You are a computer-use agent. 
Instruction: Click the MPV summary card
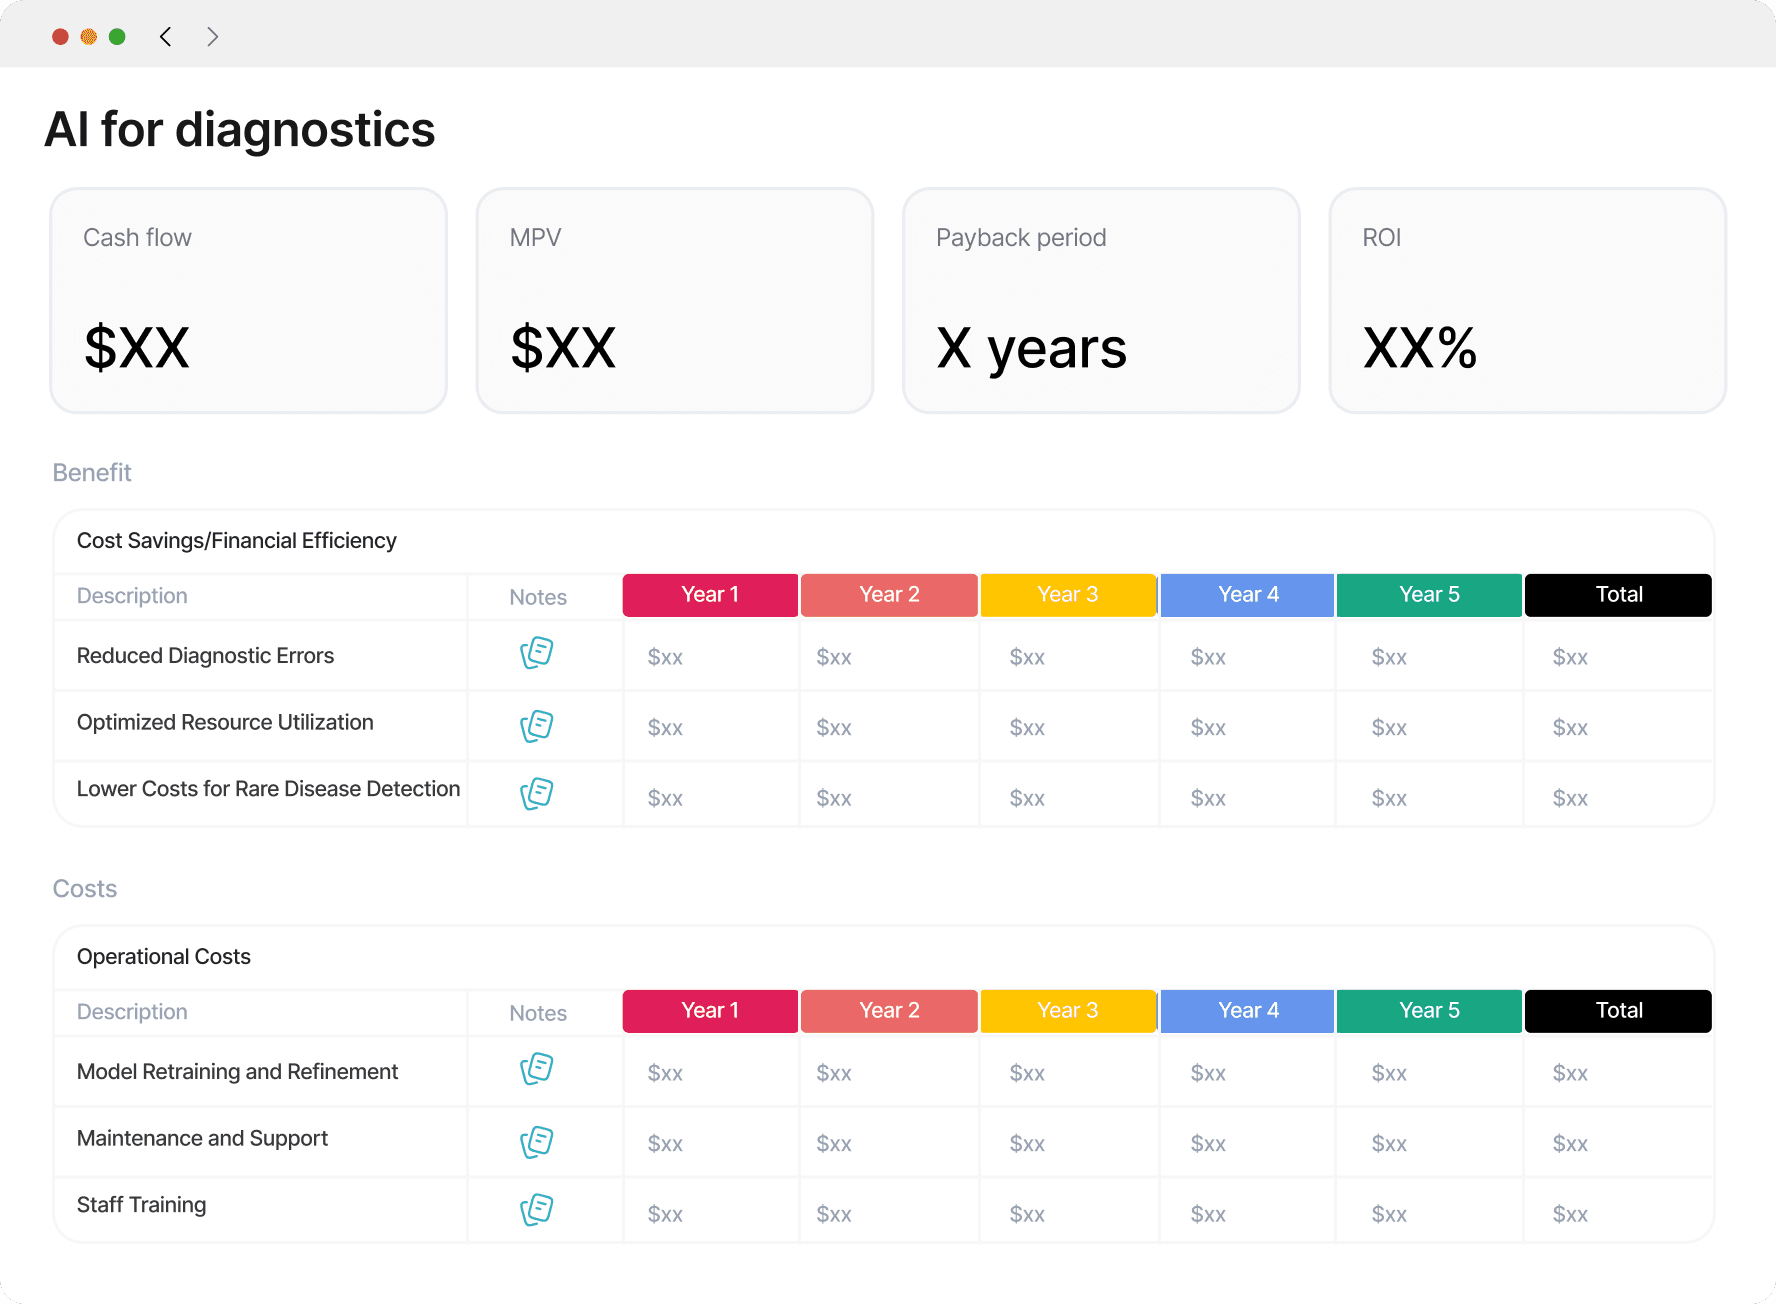point(675,300)
